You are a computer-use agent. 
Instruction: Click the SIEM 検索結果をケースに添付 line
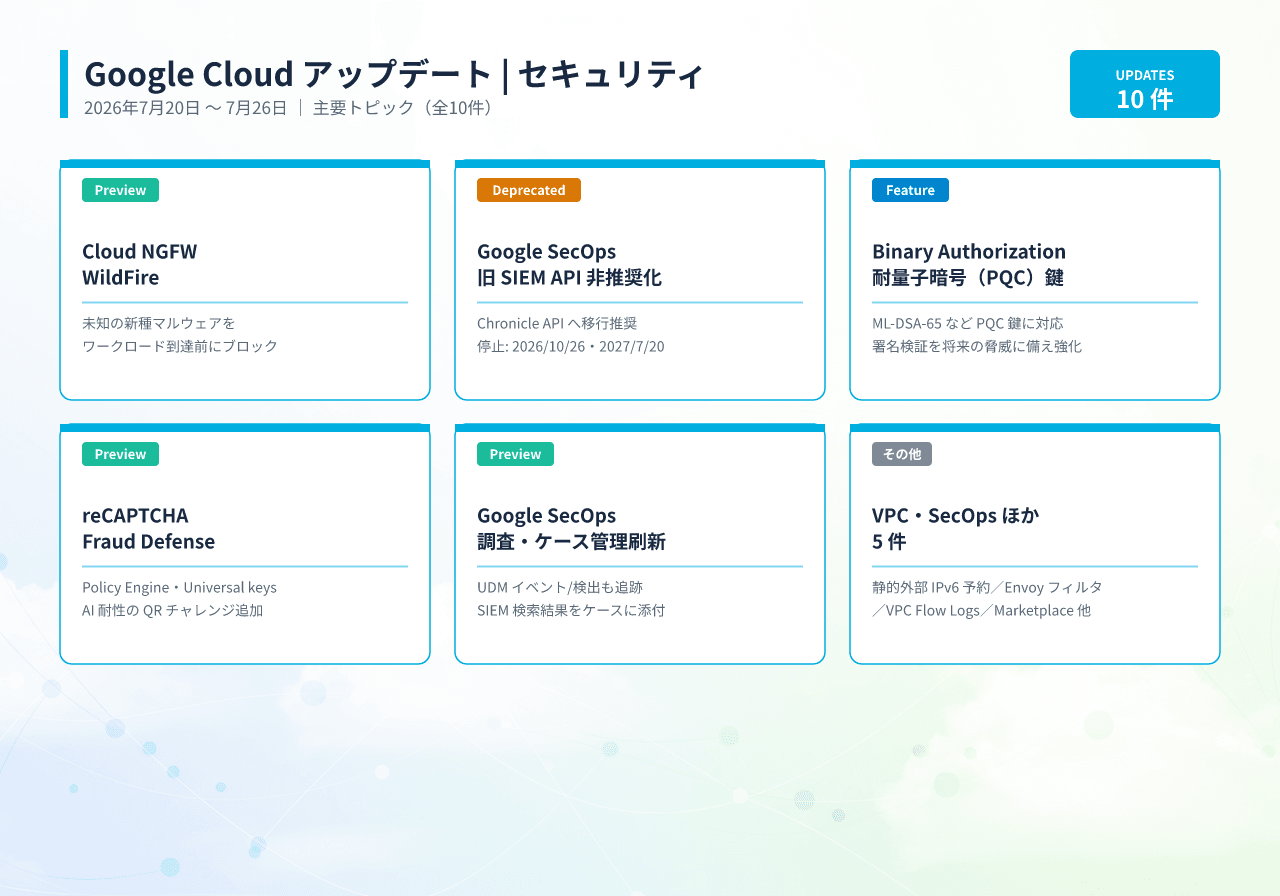pos(571,610)
